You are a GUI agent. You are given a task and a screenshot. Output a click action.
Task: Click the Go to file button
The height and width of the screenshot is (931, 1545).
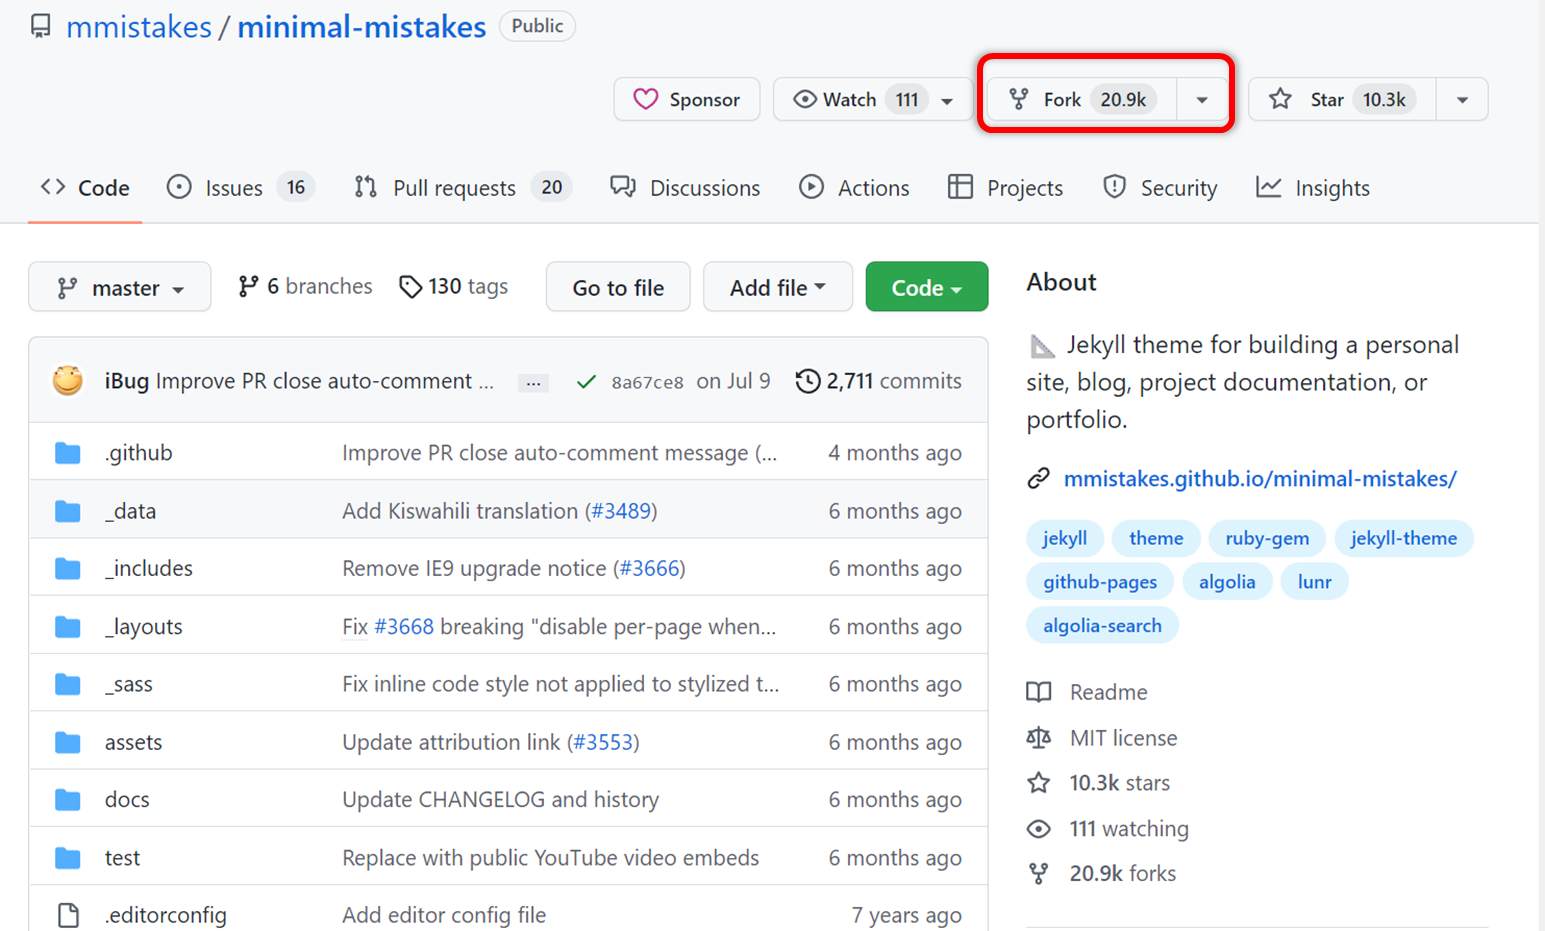618,287
